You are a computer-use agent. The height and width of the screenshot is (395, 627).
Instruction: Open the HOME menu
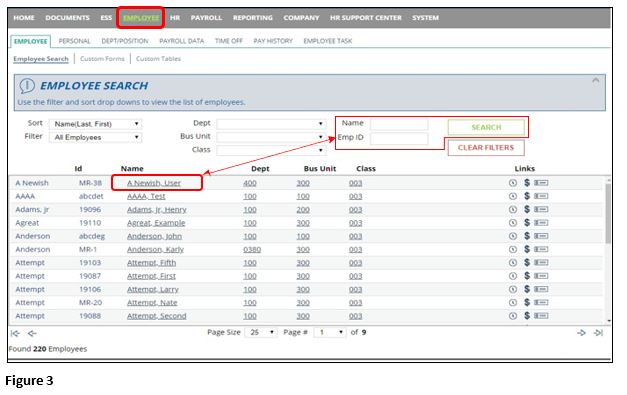24,18
